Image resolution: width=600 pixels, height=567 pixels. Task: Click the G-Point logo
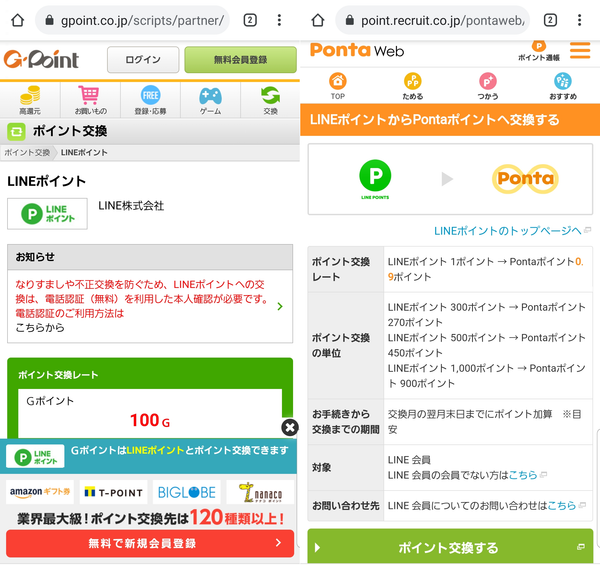[41, 60]
